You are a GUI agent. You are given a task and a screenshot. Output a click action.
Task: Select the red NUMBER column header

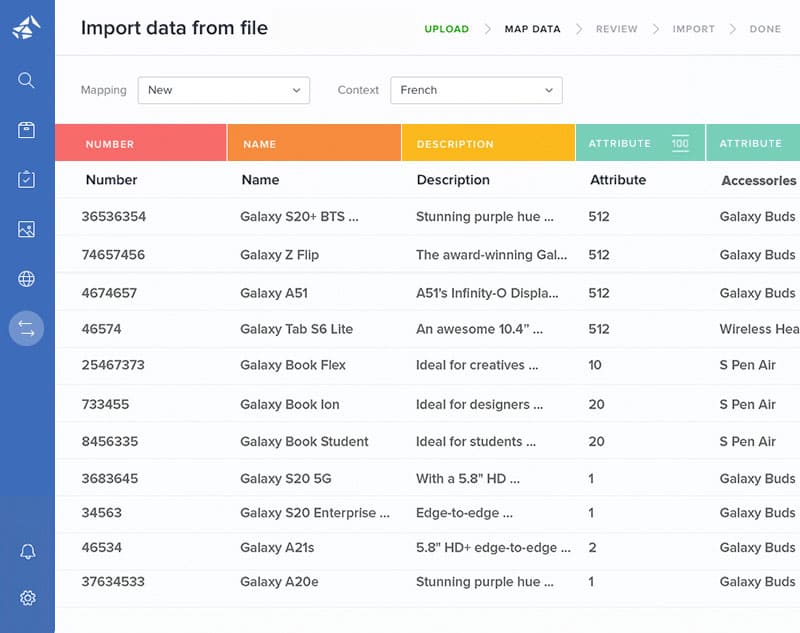coord(140,143)
